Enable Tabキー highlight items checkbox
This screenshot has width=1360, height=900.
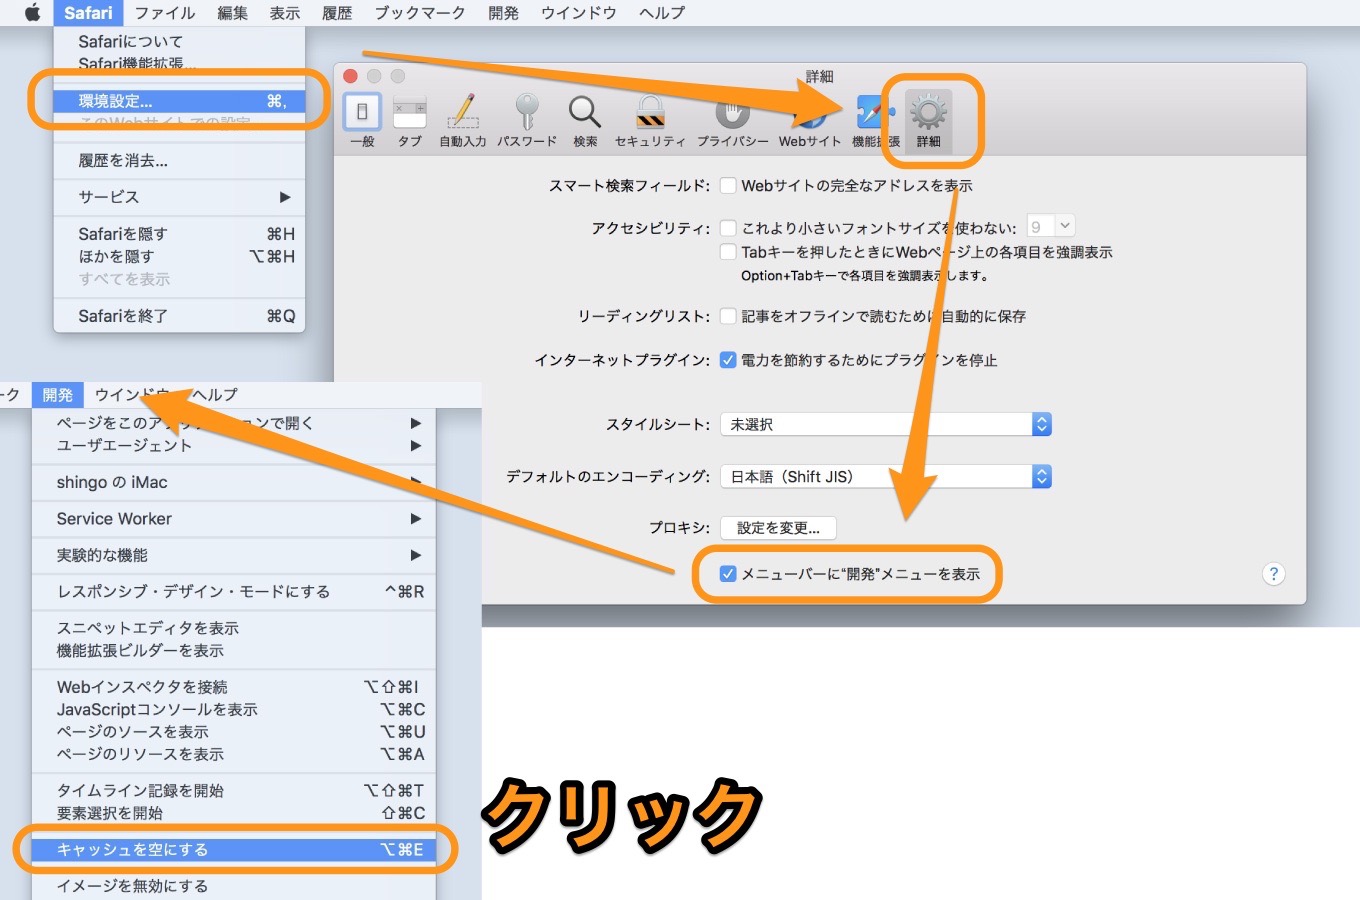[728, 252]
